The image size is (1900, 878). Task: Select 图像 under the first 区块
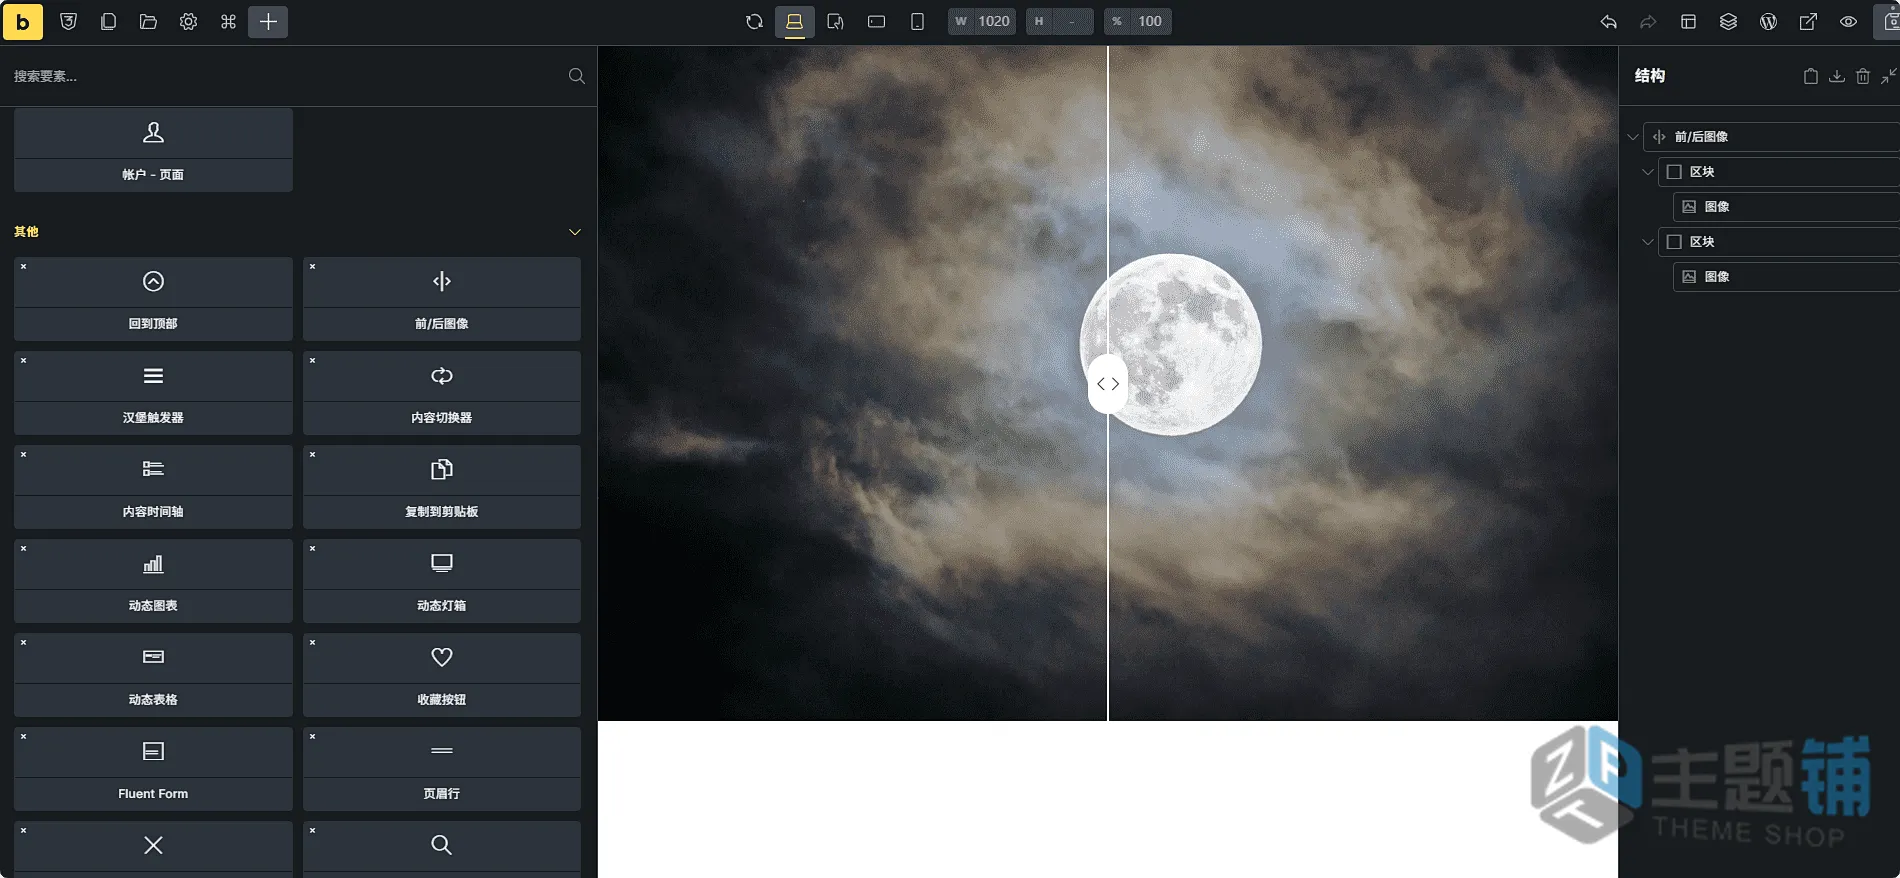(1786, 207)
